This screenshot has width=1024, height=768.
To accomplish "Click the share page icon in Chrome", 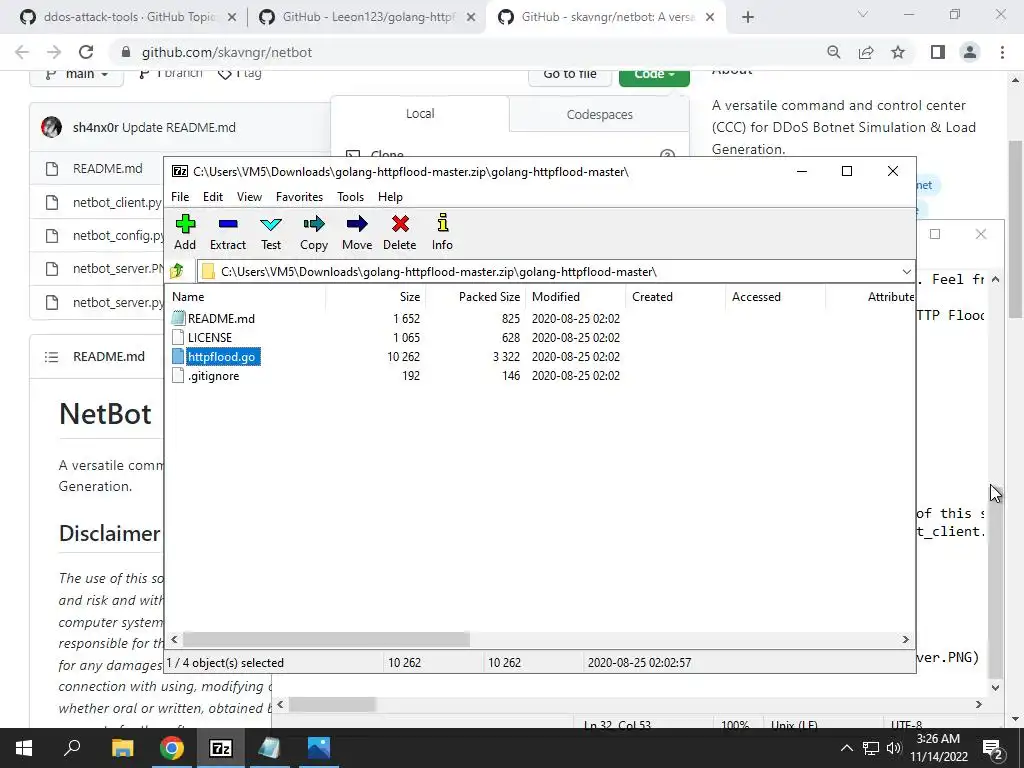I will (866, 52).
